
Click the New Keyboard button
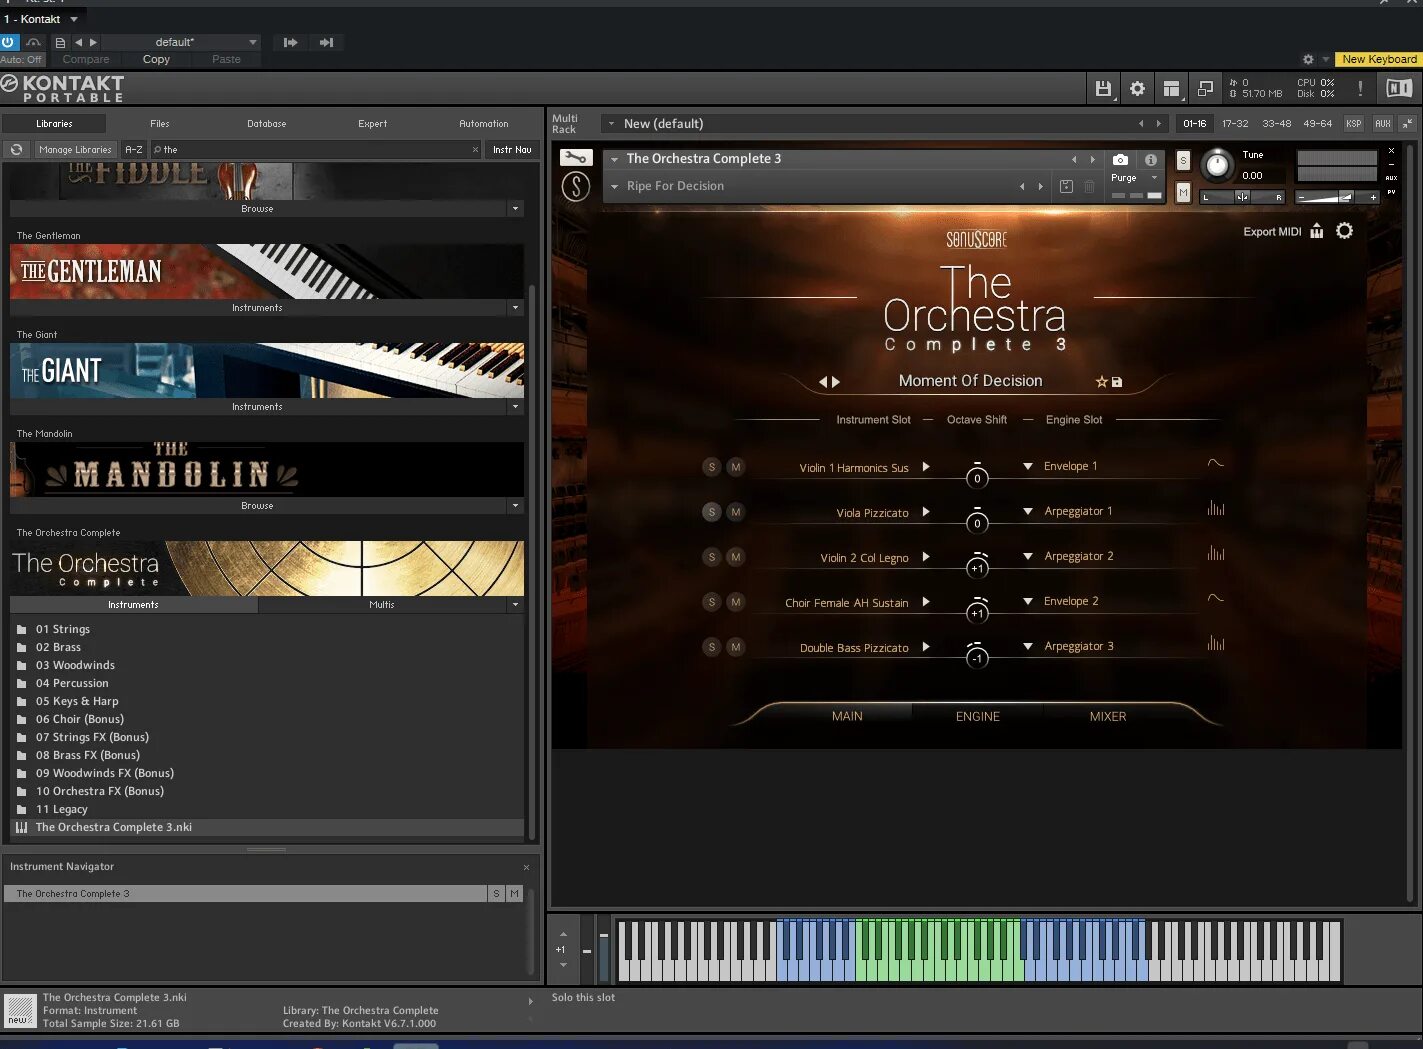[1379, 59]
